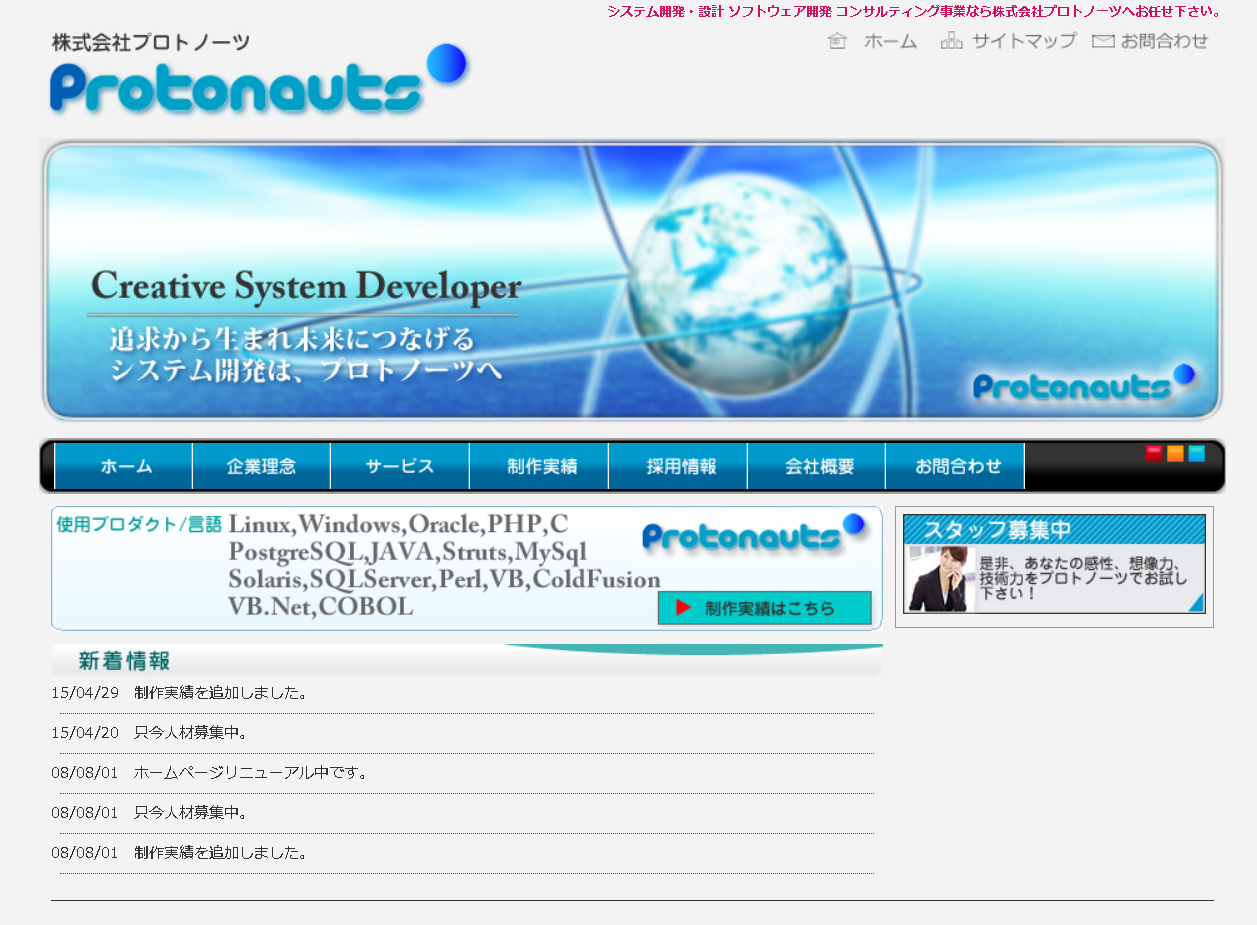The height and width of the screenshot is (925, 1257).
Task: Click the サイトマップ link in header
Action: (1024, 41)
